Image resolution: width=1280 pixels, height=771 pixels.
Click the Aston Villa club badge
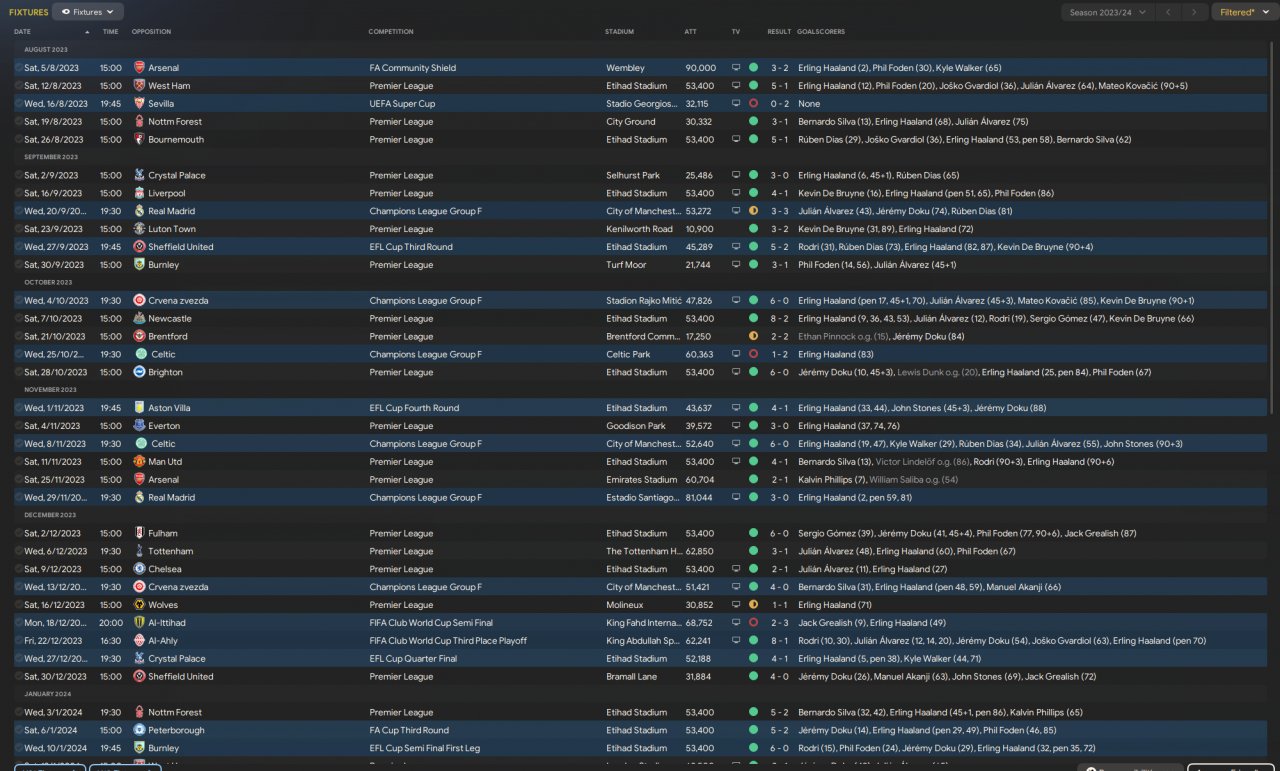[x=139, y=409]
